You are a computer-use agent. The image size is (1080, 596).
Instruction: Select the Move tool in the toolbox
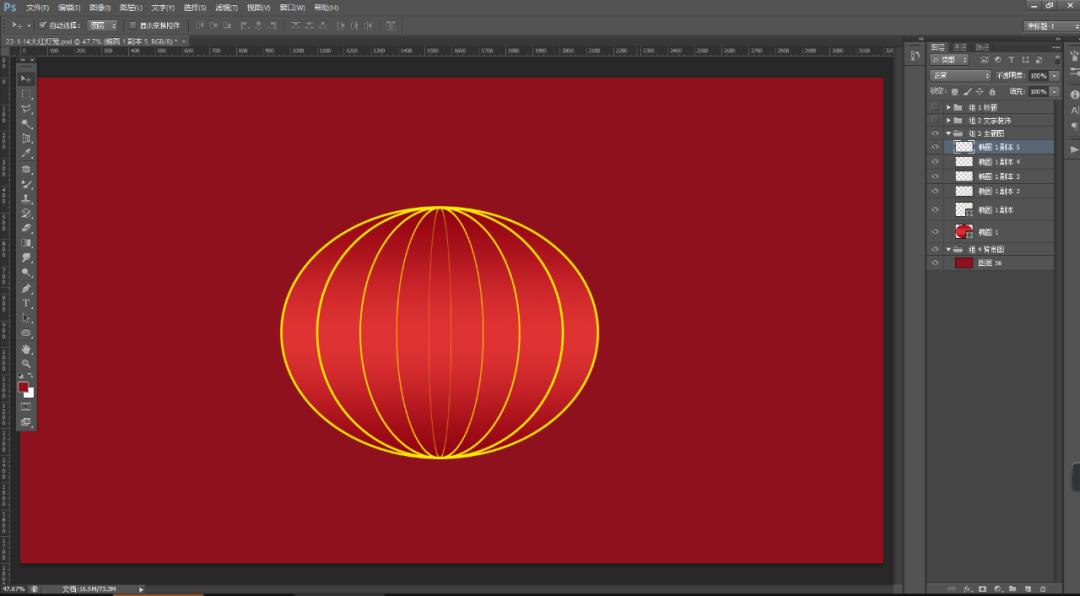(27, 79)
